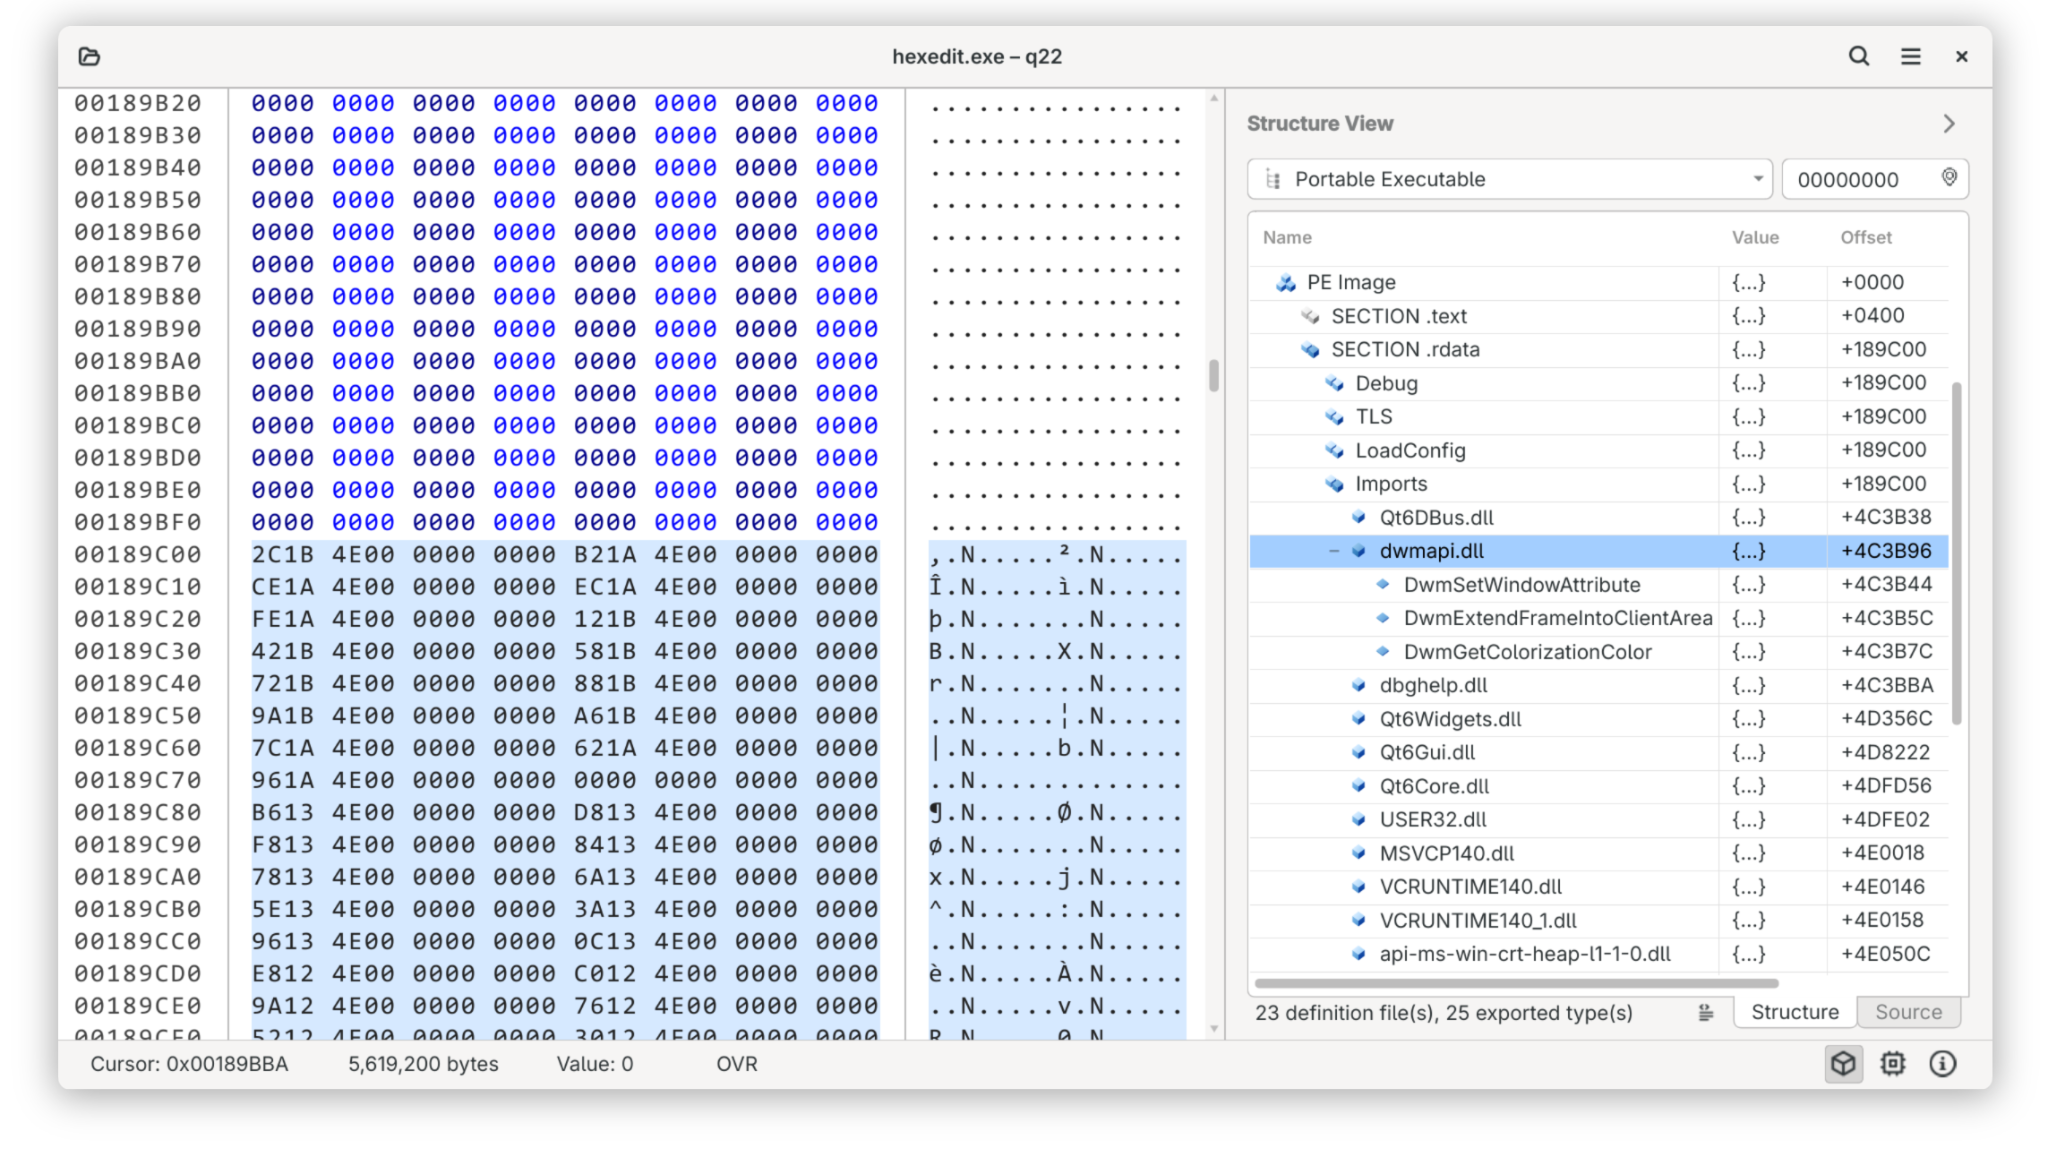2048x1164 pixels.
Task: Toggle the info panel button in status bar
Action: 1942,1064
